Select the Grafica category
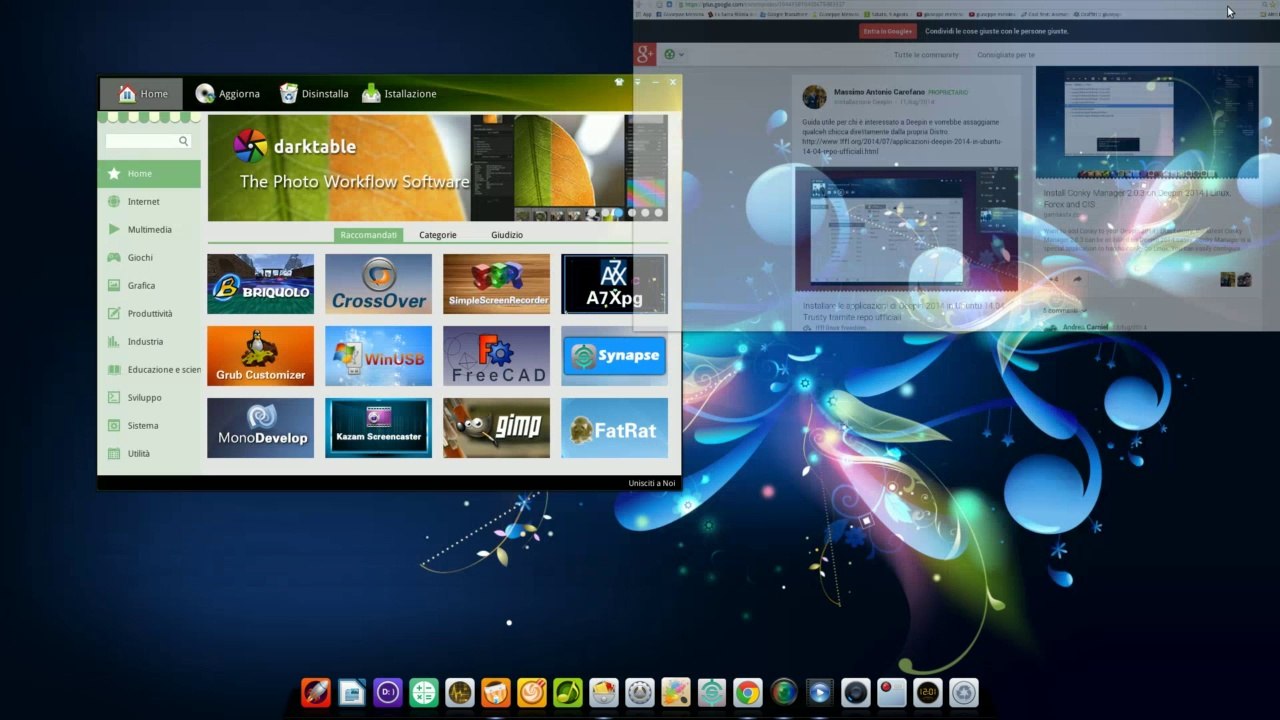 pos(149,286)
